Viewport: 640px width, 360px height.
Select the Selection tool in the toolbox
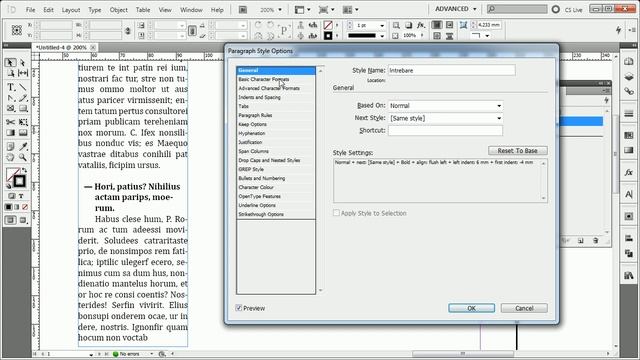point(10,62)
